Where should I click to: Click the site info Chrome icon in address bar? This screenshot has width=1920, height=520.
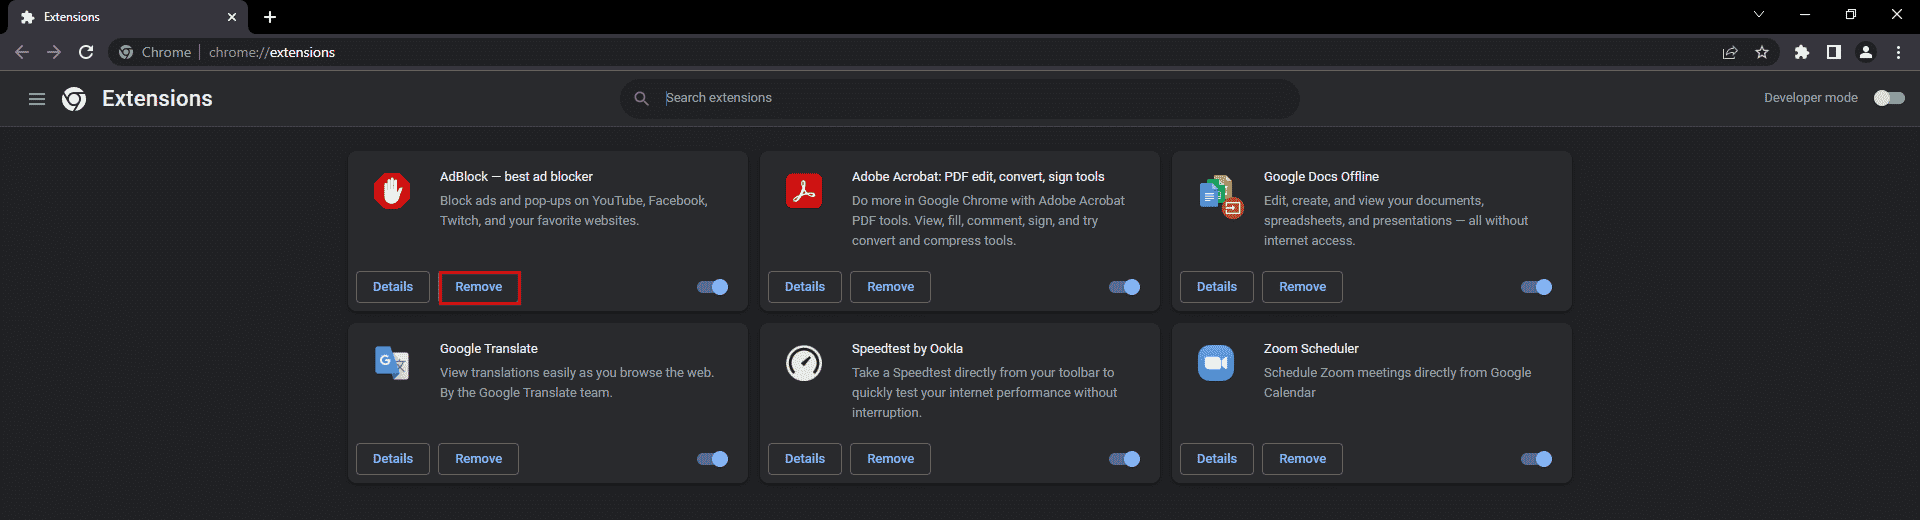(x=126, y=52)
